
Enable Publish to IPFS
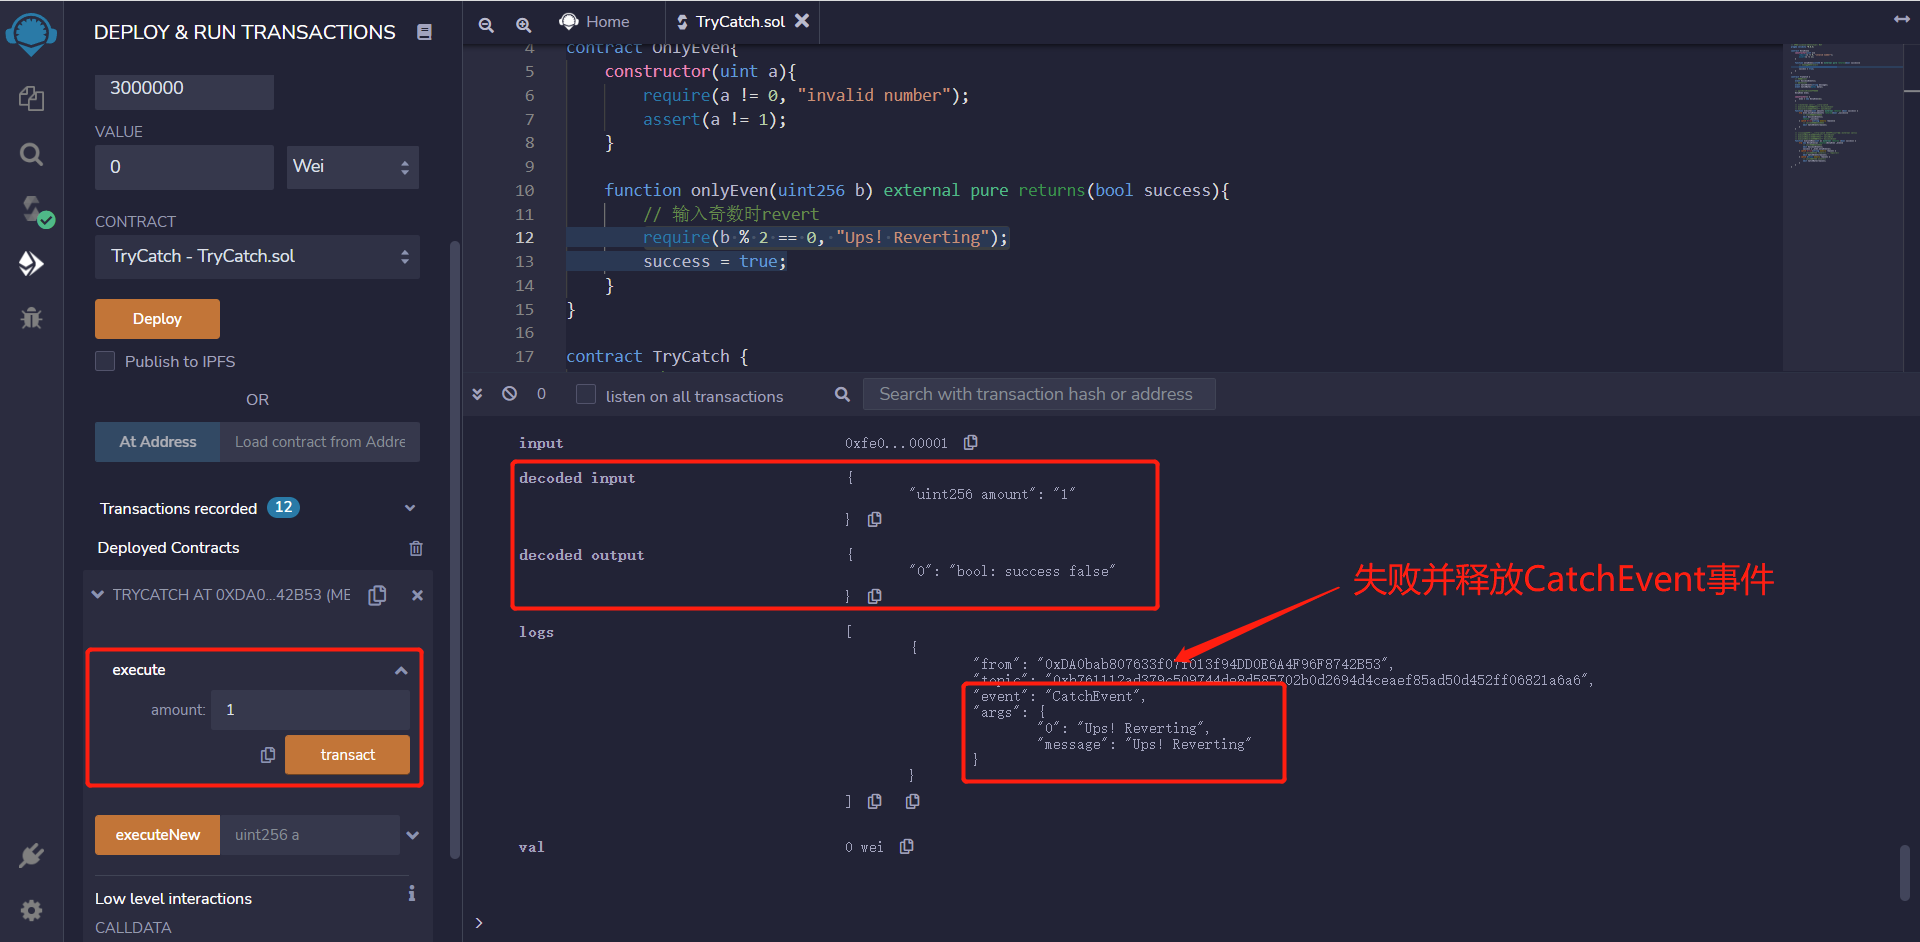click(x=105, y=361)
